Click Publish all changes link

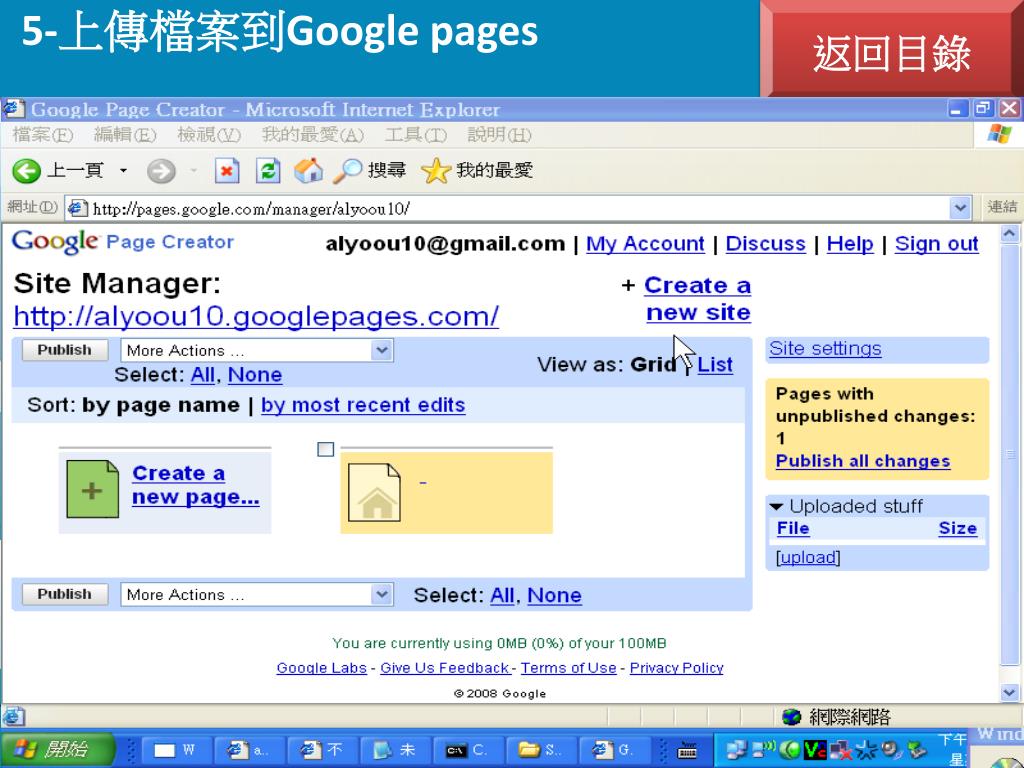click(863, 461)
